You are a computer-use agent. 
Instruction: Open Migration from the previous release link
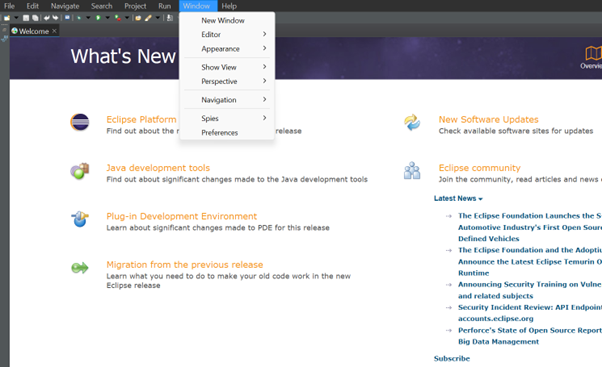click(185, 265)
